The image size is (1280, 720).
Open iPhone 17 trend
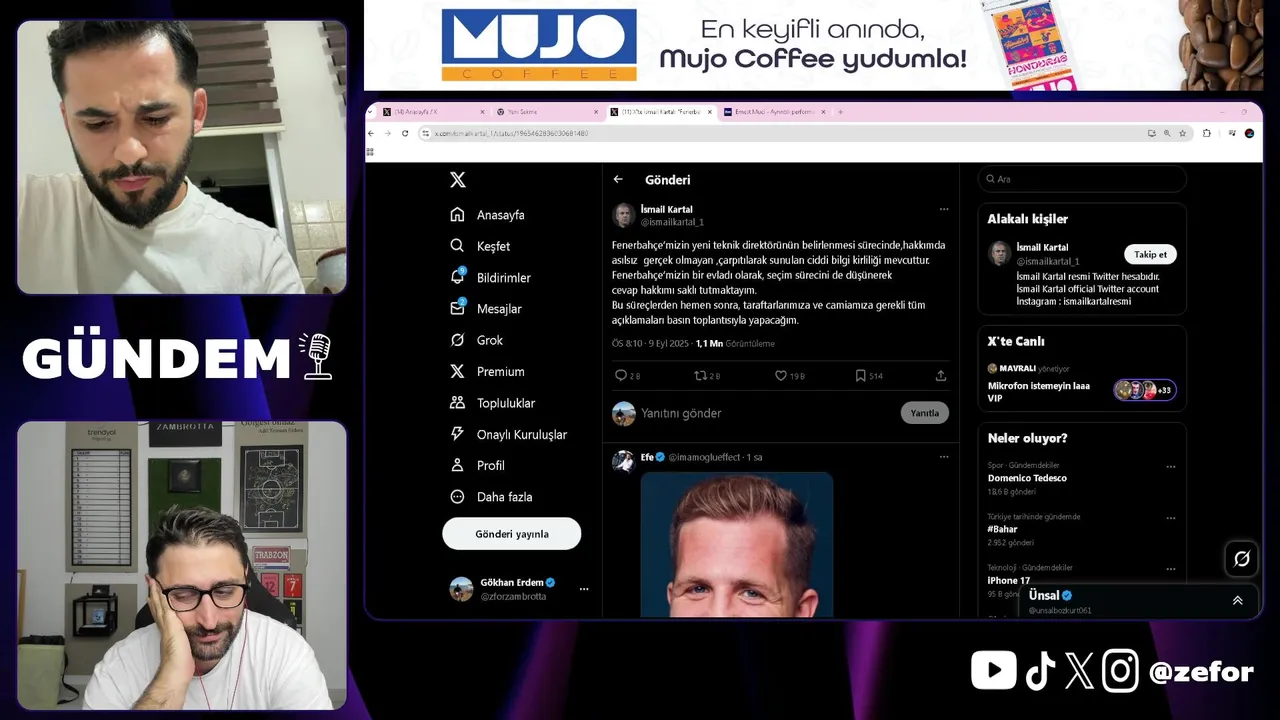pyautogui.click(x=1009, y=580)
